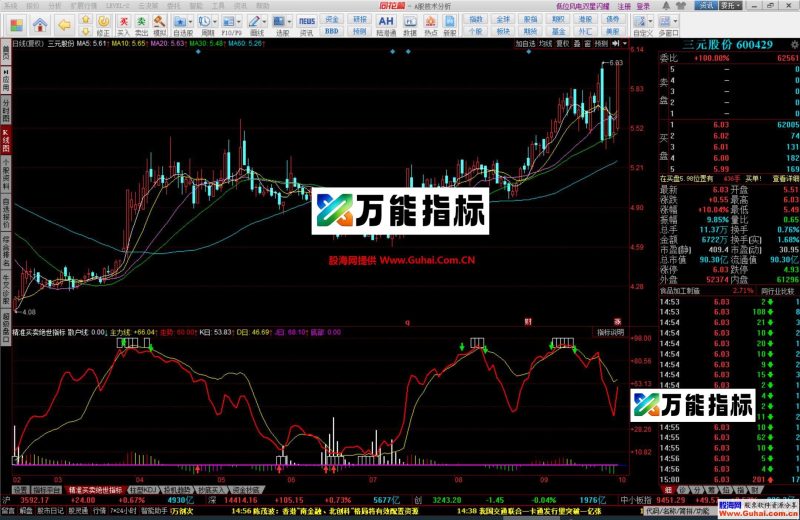Expand the 画线 drawing dropdown arrow
Viewport: 800px width, 520px height.
[264, 22]
